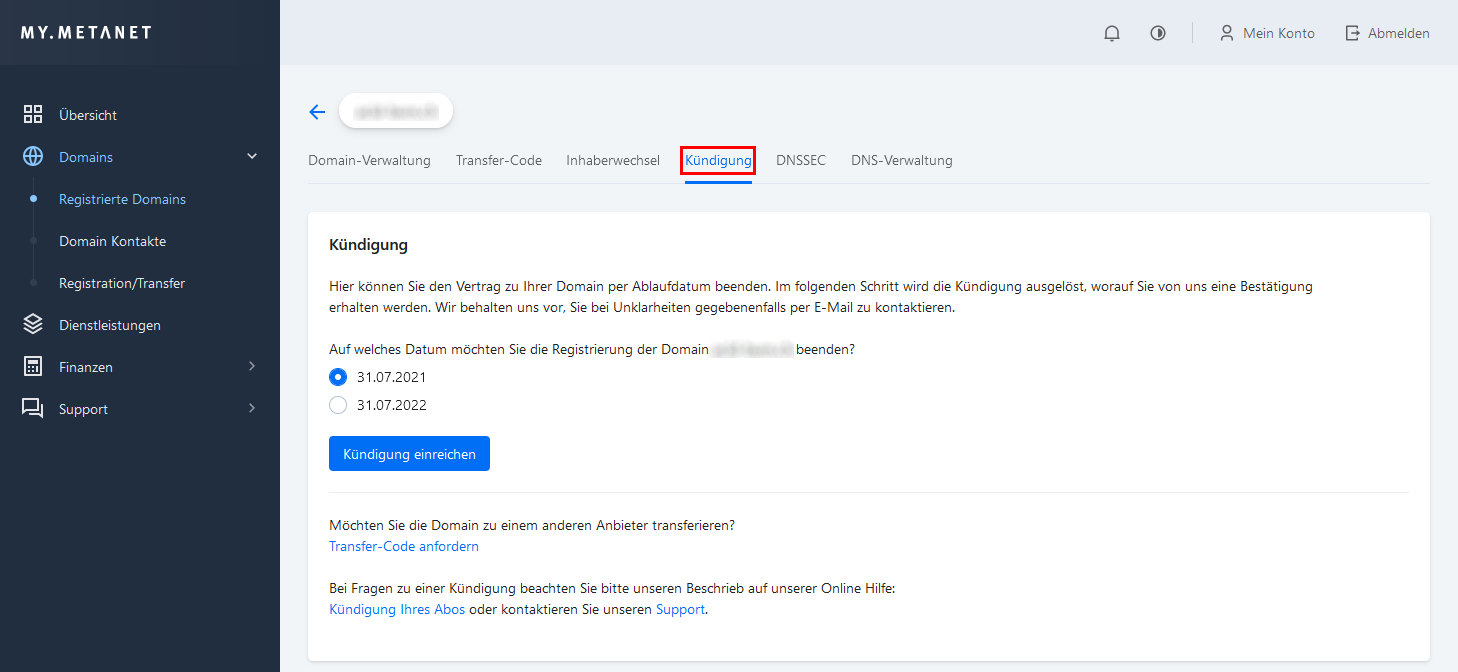Expand the Finanzen submenu arrow
The width and height of the screenshot is (1458, 672).
[252, 367]
